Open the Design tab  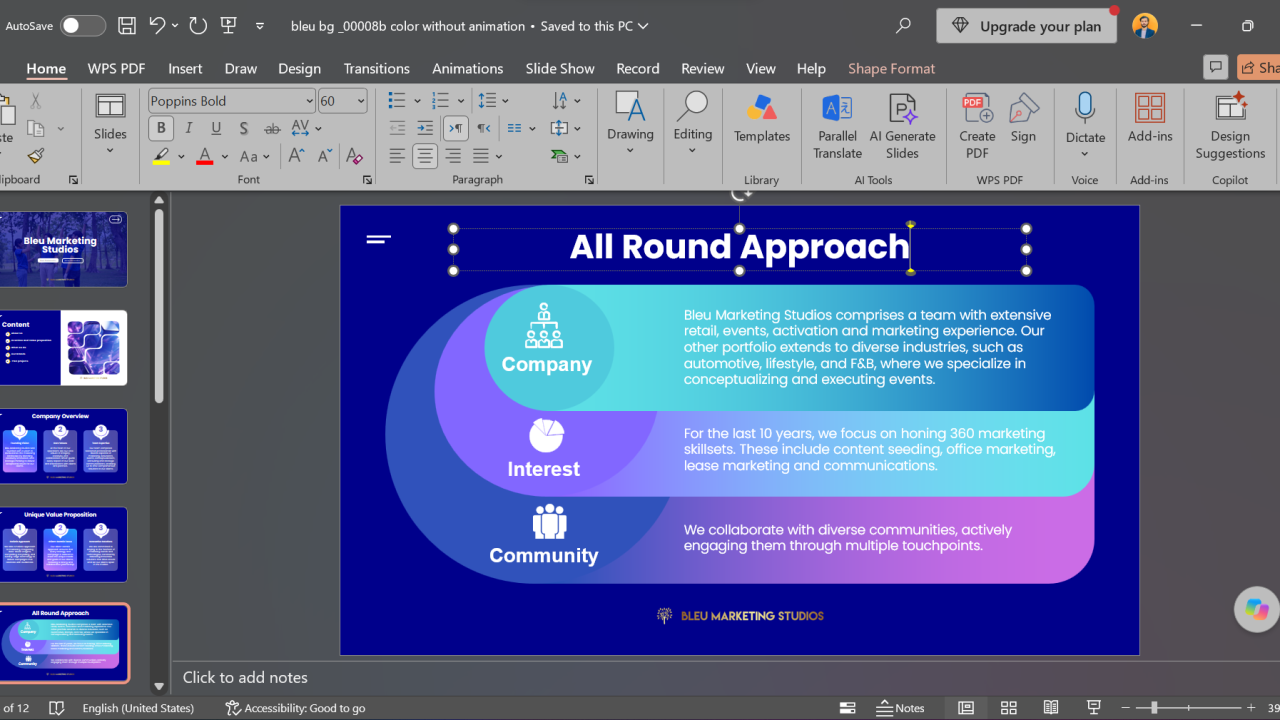click(x=299, y=68)
